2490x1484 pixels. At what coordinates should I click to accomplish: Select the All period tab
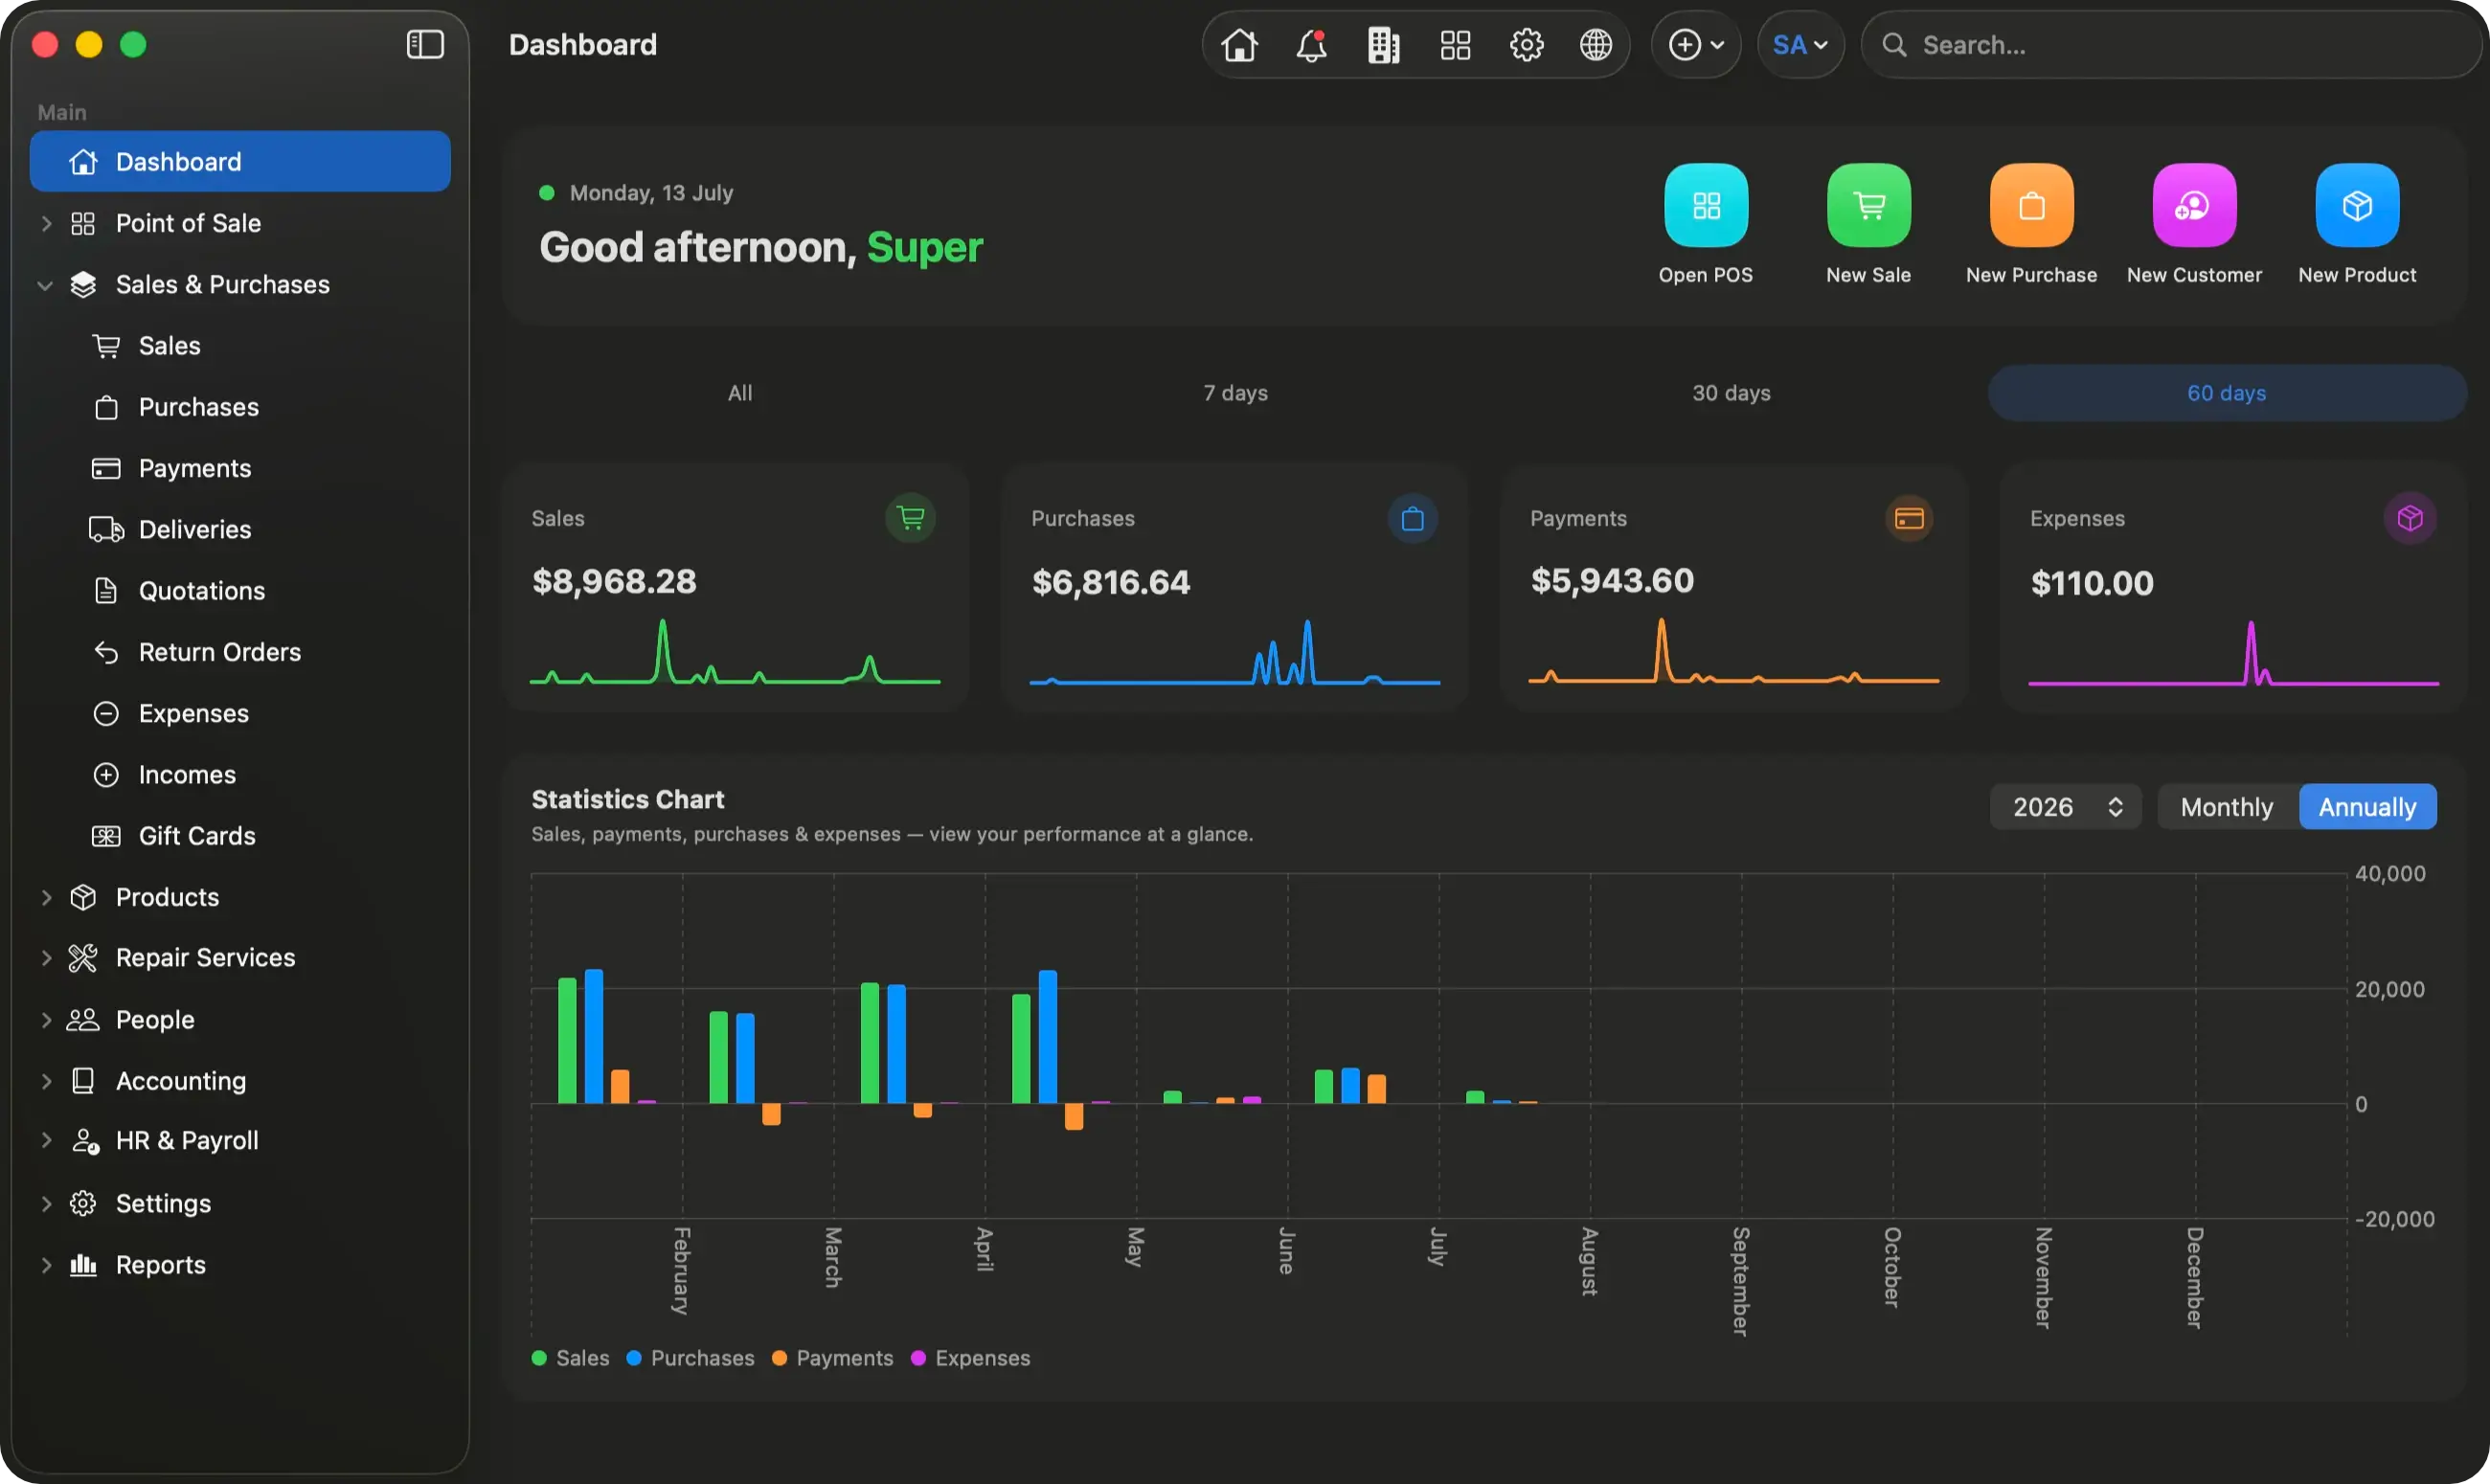point(740,393)
